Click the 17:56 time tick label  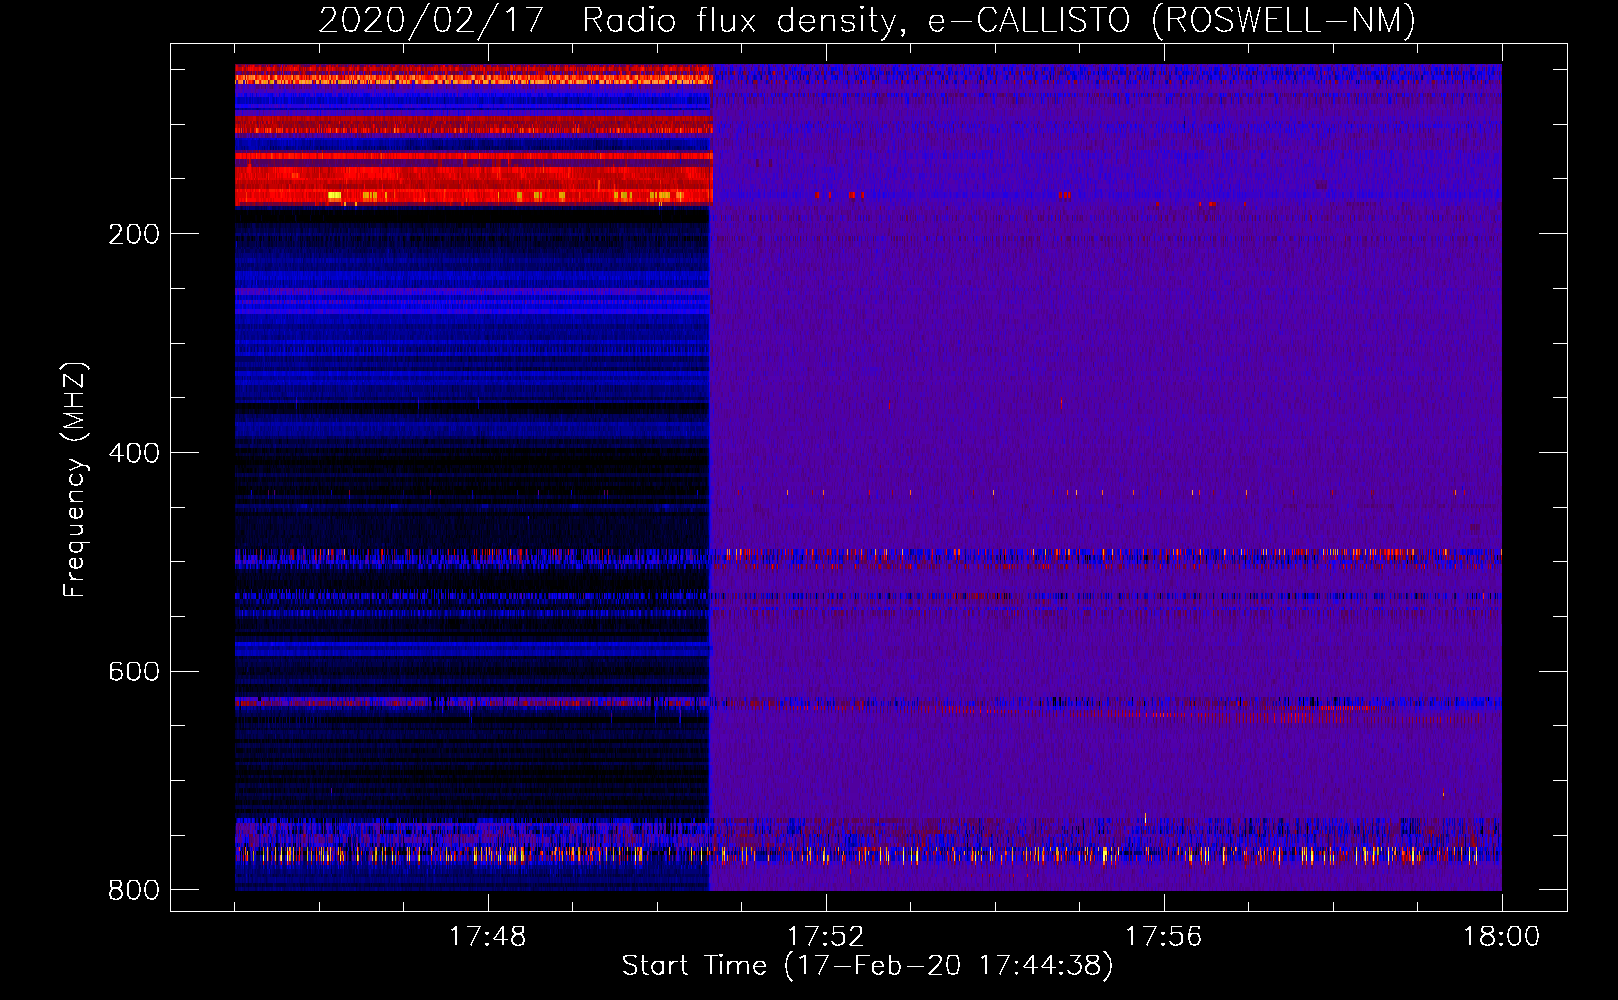click(x=1163, y=937)
